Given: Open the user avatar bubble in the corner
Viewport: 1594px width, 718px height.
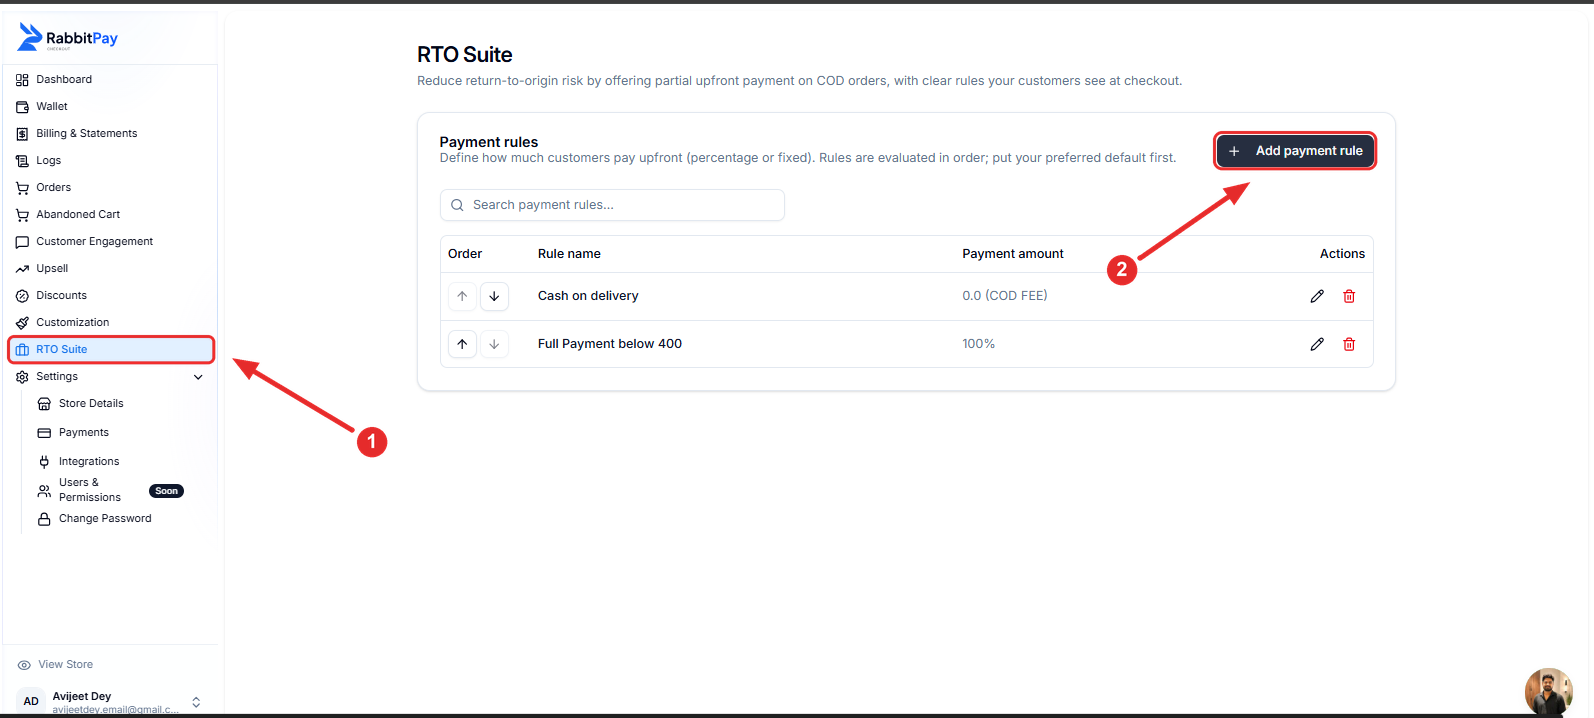Looking at the screenshot, I should click(x=1548, y=692).
